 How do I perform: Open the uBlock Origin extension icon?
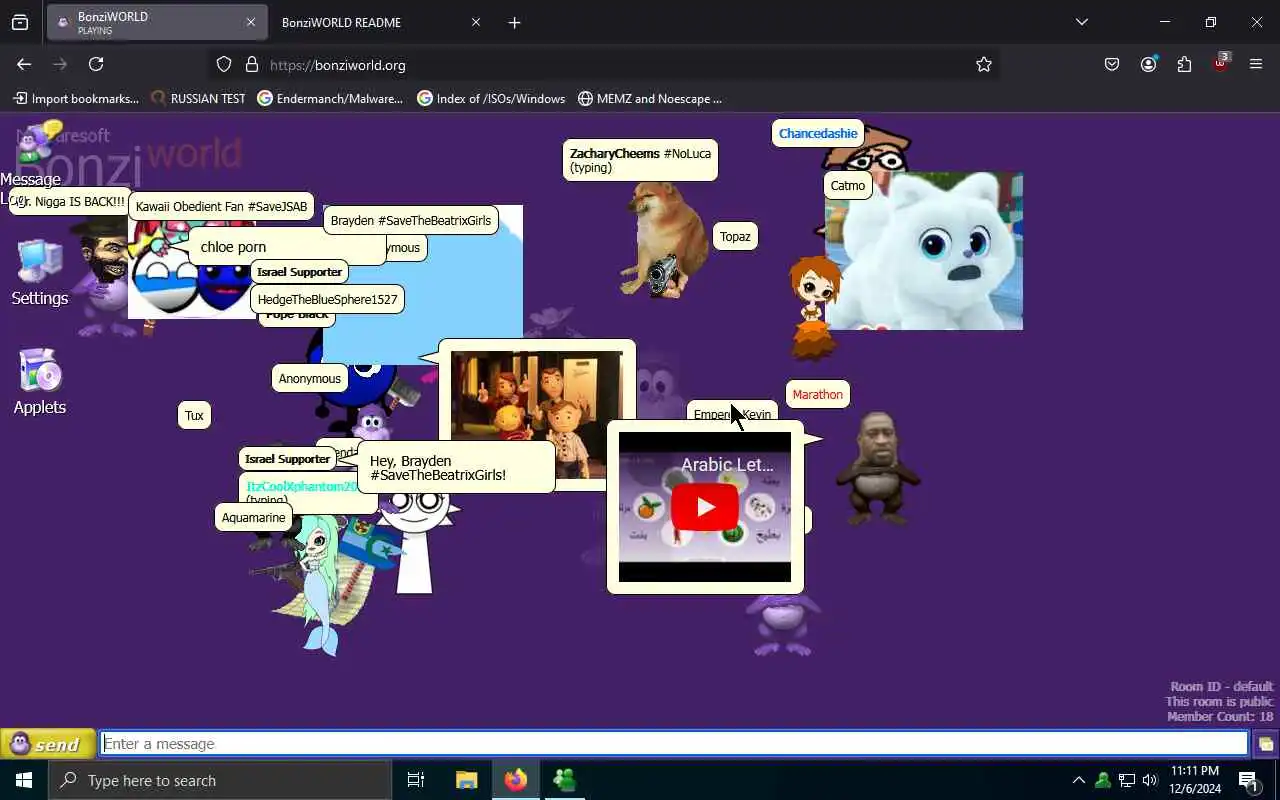point(1221,62)
